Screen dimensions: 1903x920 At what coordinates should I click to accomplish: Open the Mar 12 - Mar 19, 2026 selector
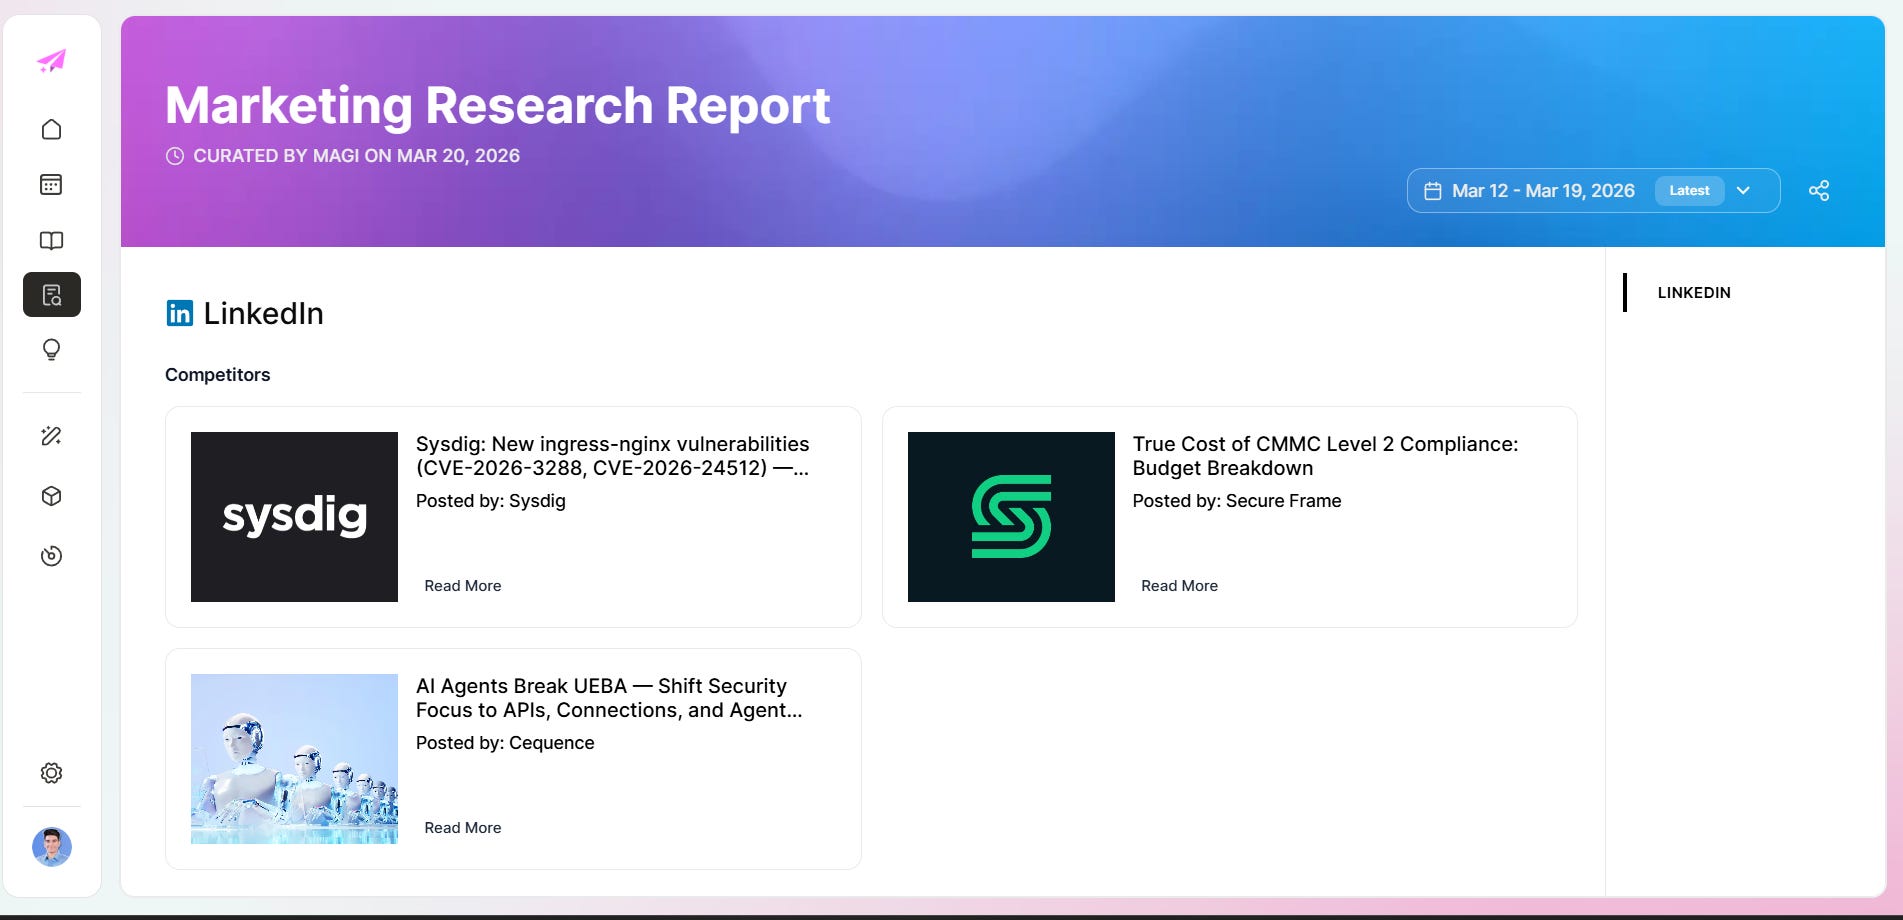(1593, 190)
